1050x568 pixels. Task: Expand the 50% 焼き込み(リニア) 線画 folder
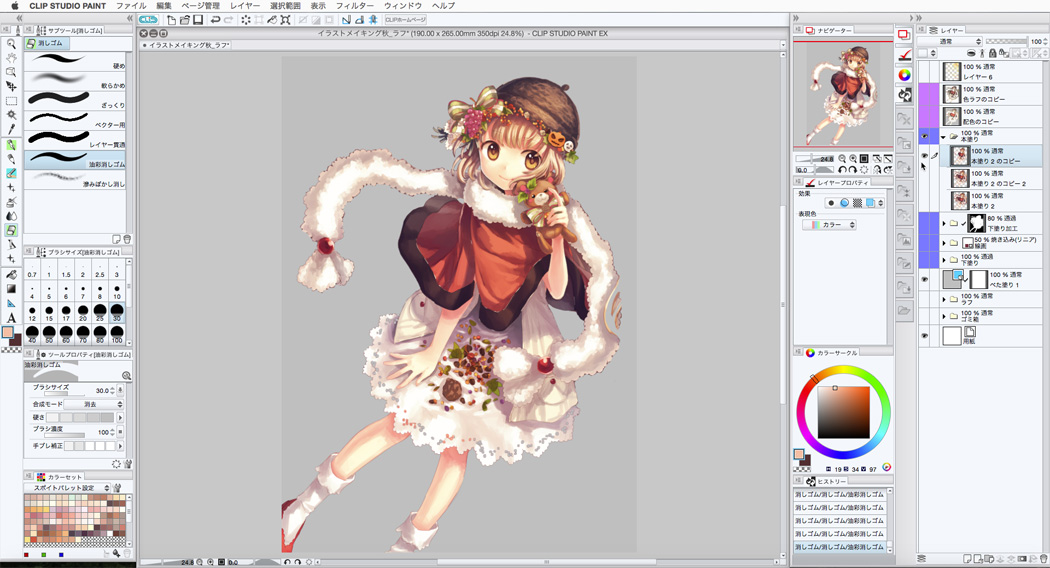[x=944, y=242]
